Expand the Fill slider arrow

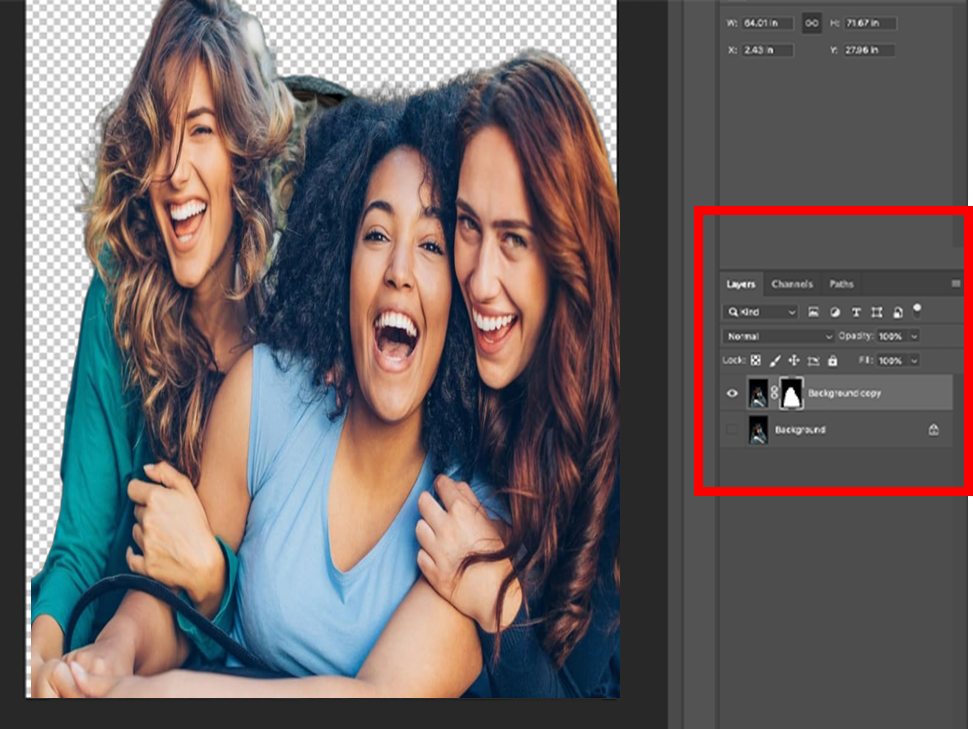point(914,360)
